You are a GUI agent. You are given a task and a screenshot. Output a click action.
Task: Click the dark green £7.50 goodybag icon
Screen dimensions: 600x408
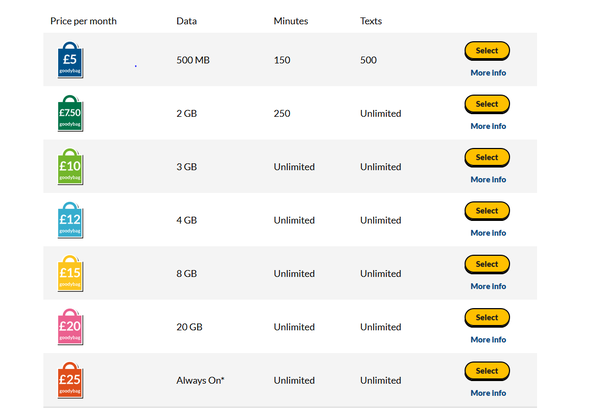70,113
